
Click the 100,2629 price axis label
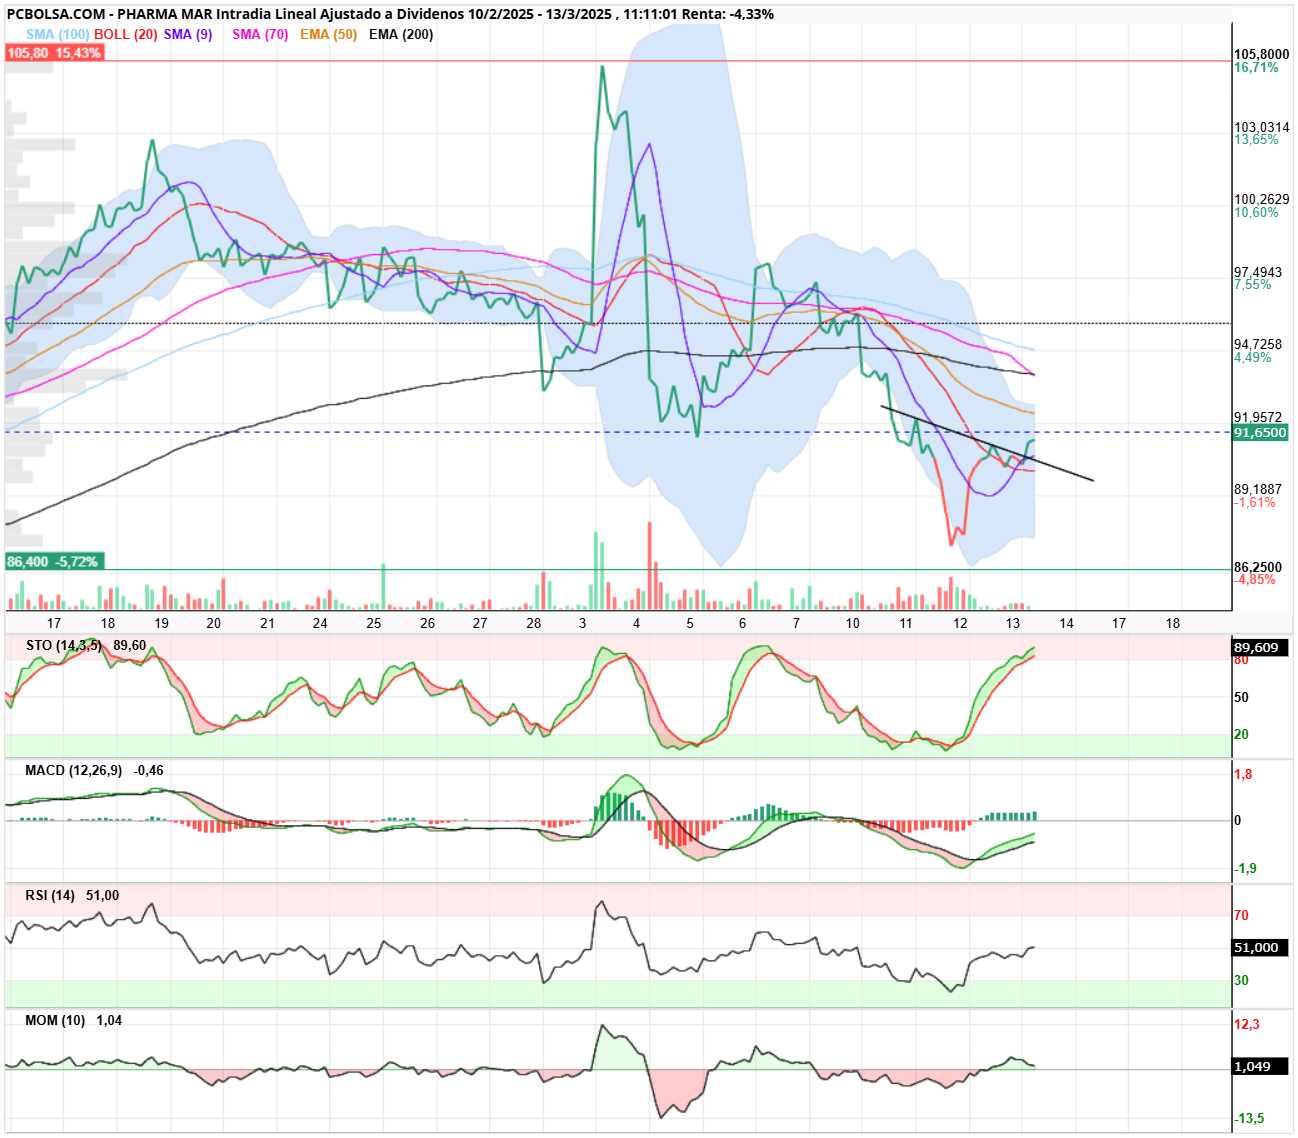point(1261,200)
